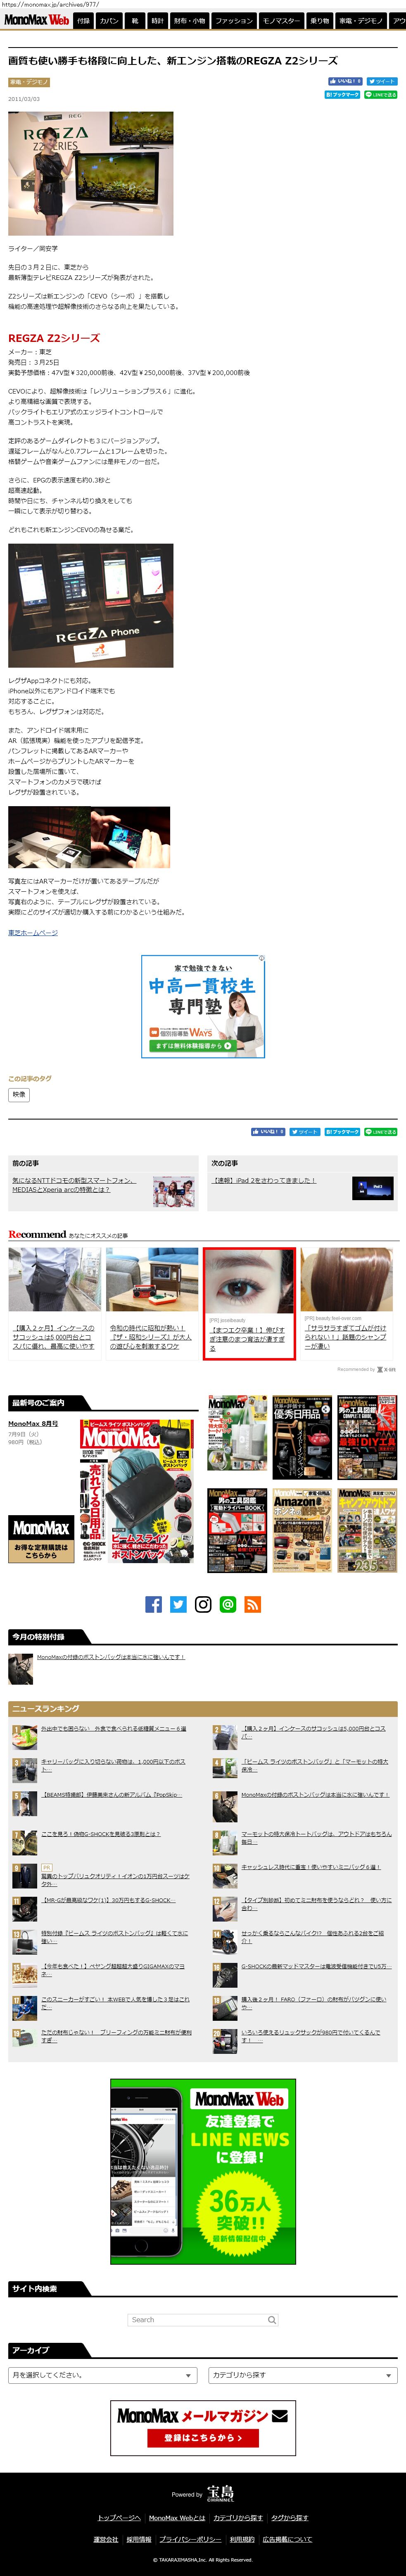Screen dimensions: 406x2576
Task: Click the メールマガジン 登録はこちらから button
Action: click(203, 2438)
